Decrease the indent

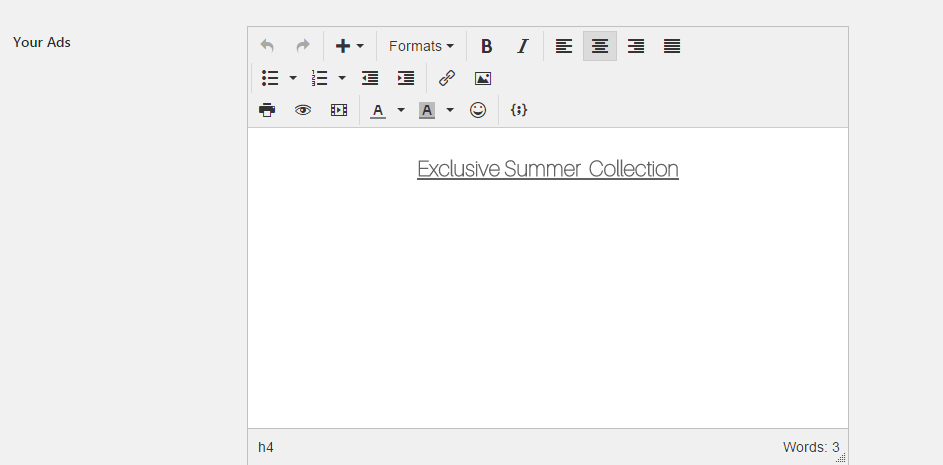tap(370, 78)
